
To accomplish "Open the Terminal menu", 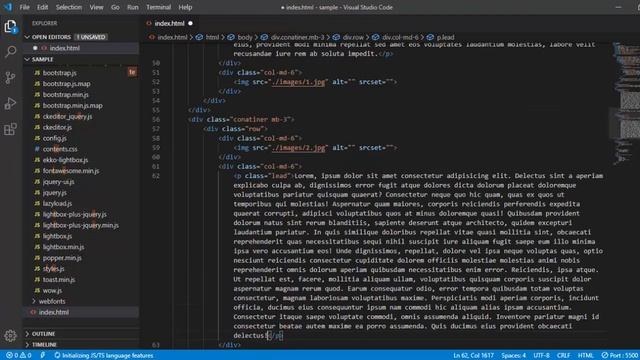I will (158, 7).
